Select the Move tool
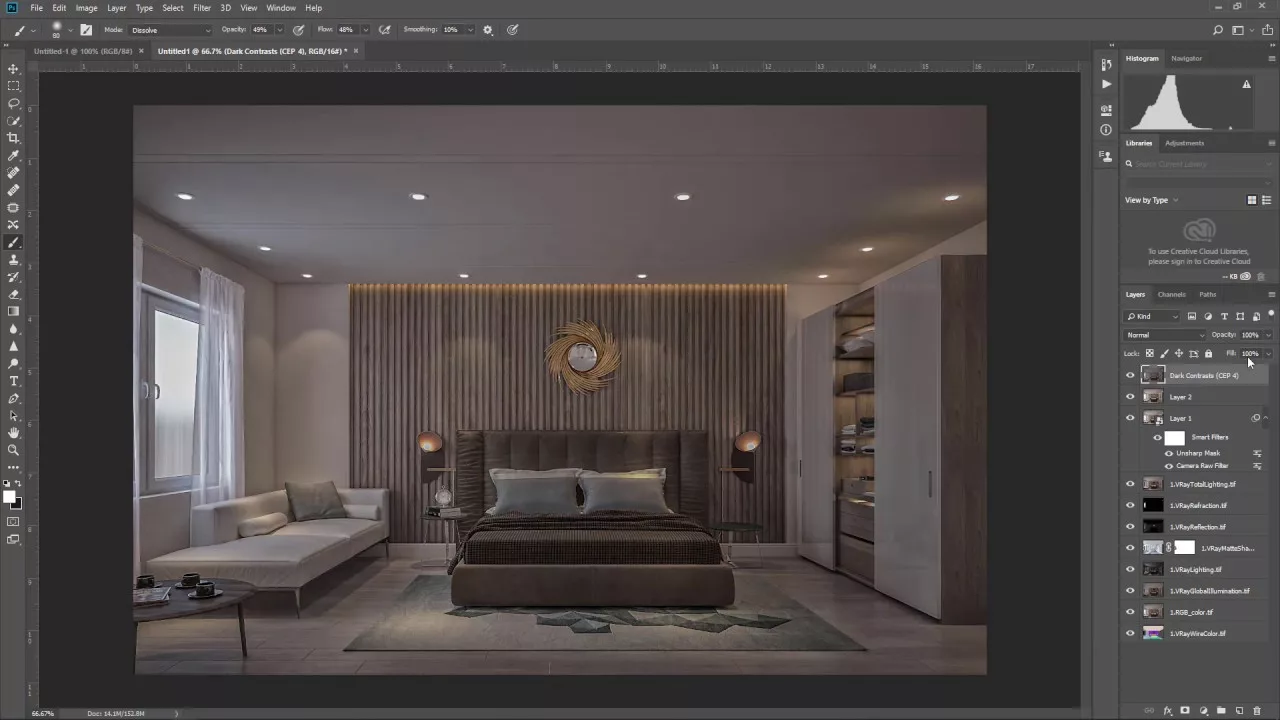This screenshot has width=1280, height=720. [x=13, y=69]
